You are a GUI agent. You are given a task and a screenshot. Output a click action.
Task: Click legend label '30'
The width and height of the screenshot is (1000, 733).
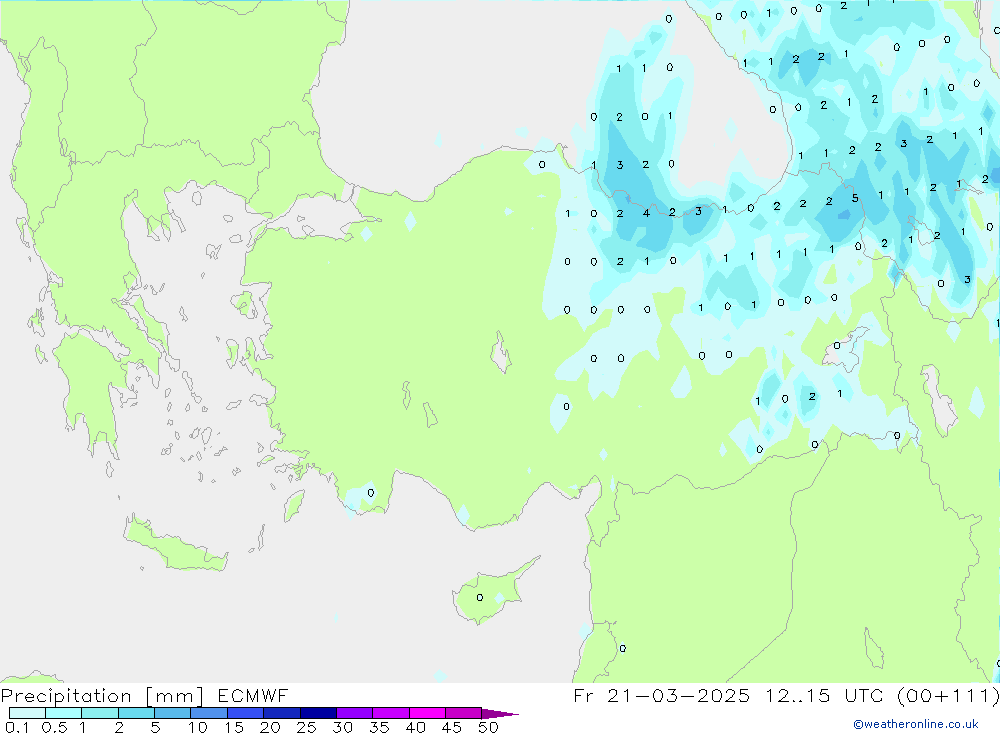coord(342,727)
